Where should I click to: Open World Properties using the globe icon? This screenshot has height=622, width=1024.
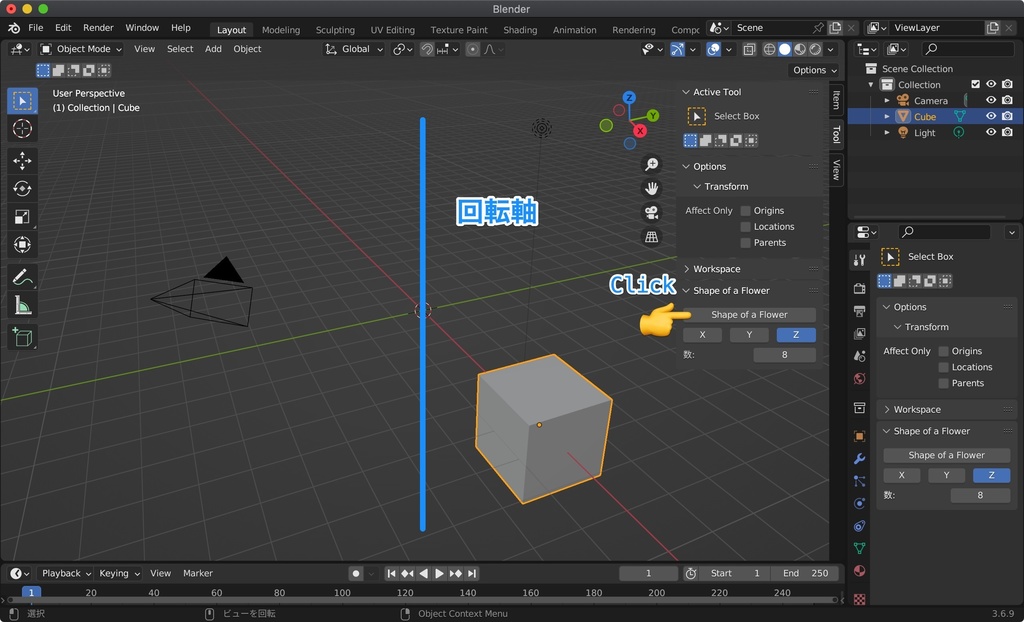point(860,379)
